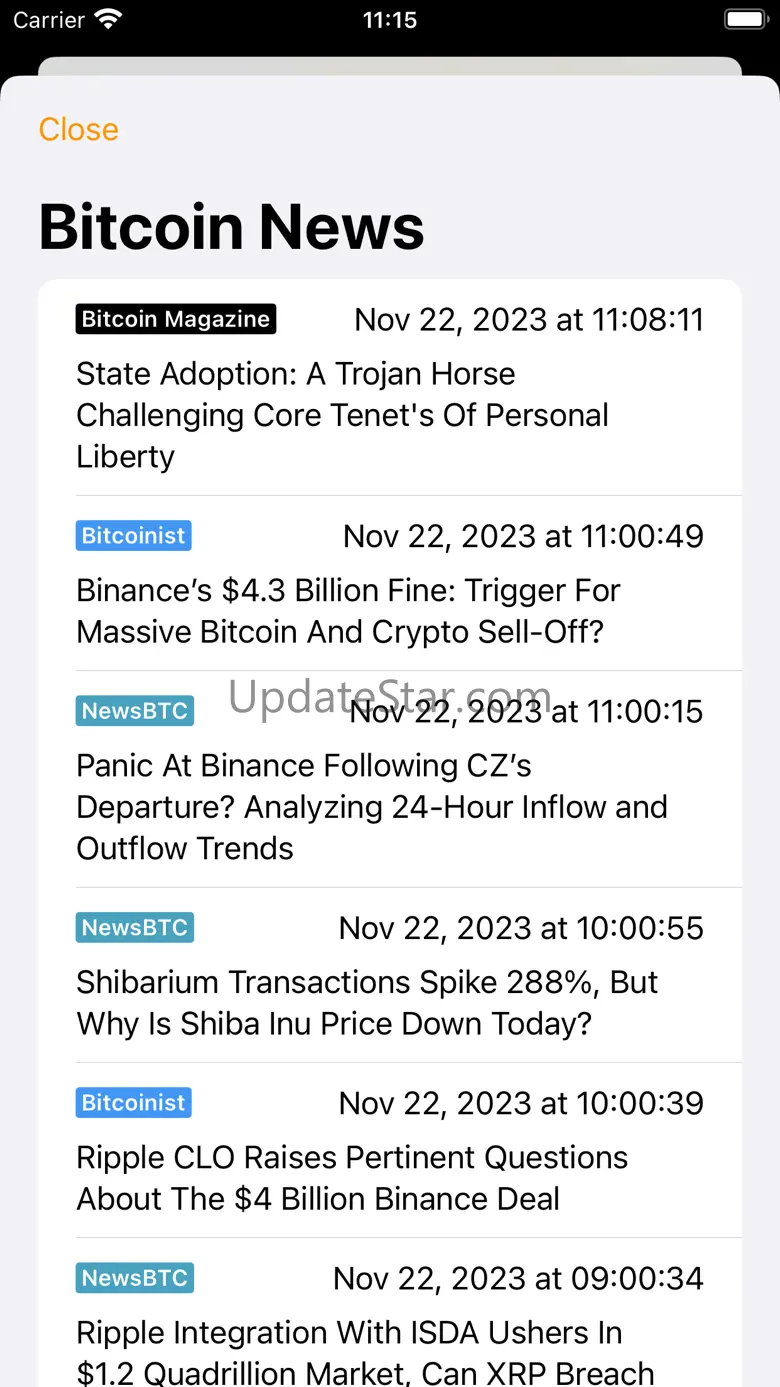Open Binance's $4.3 Billion Fine article
This screenshot has width=780, height=1387.
tap(348, 611)
